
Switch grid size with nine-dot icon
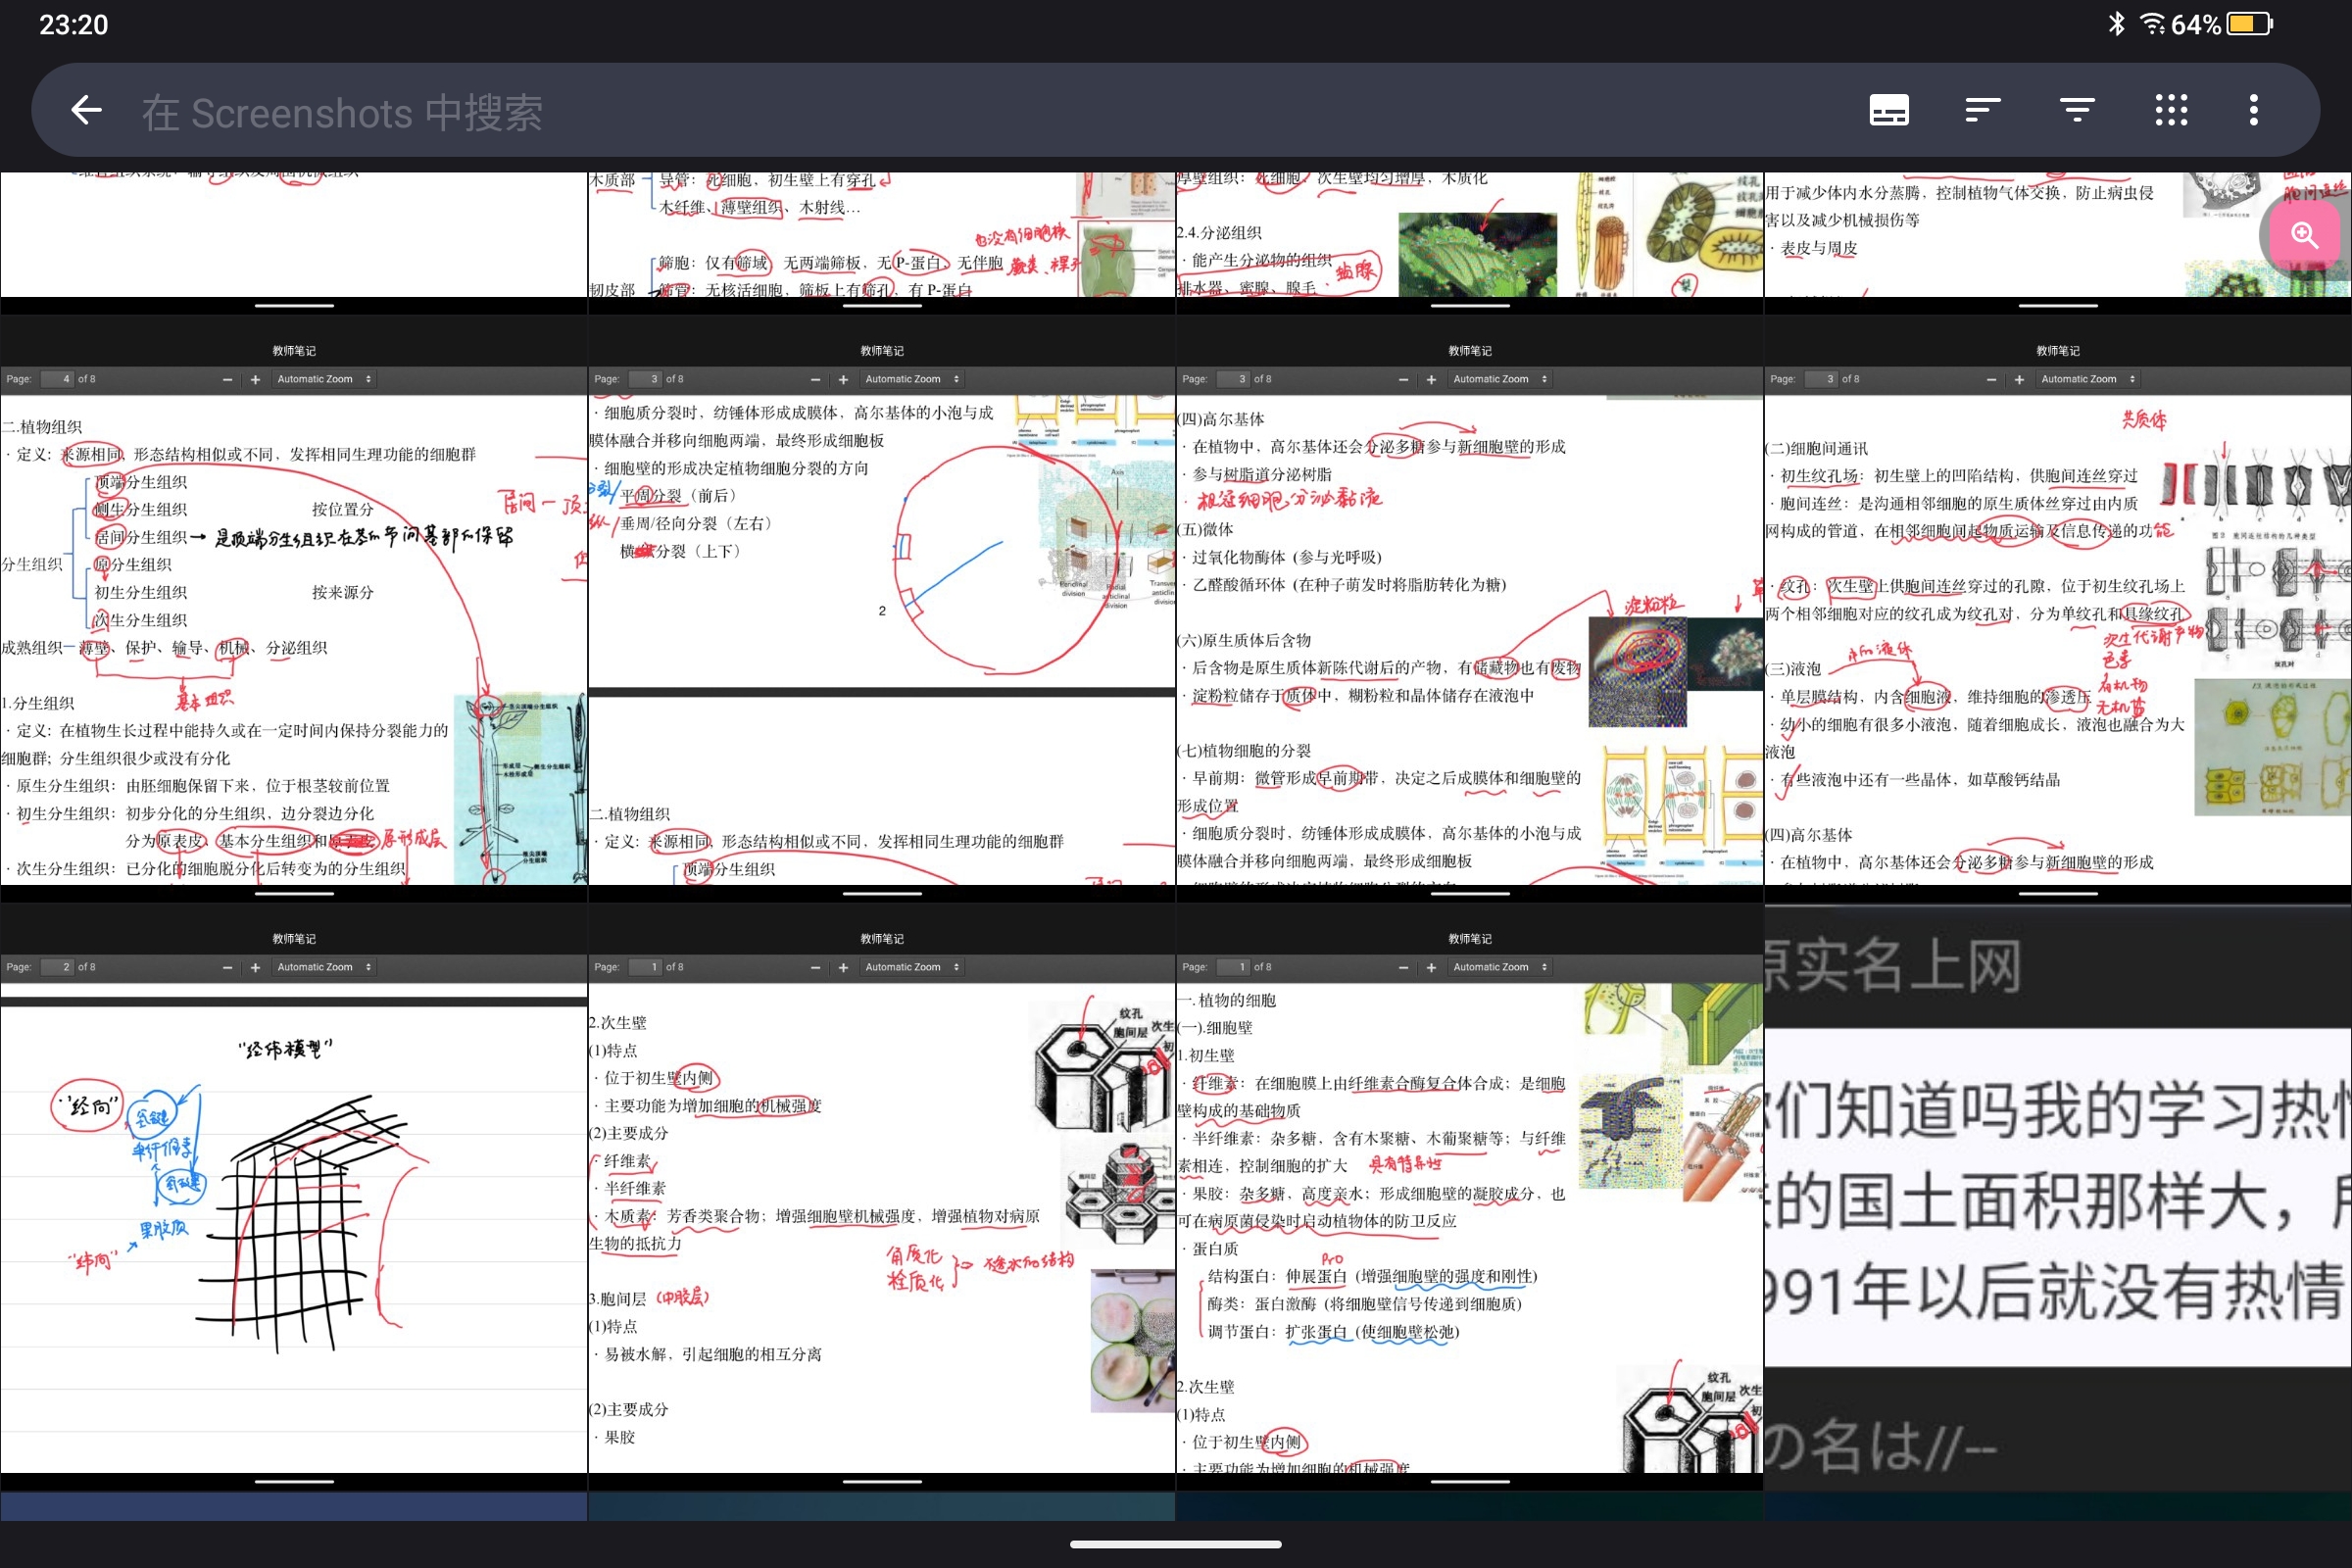(x=2171, y=110)
